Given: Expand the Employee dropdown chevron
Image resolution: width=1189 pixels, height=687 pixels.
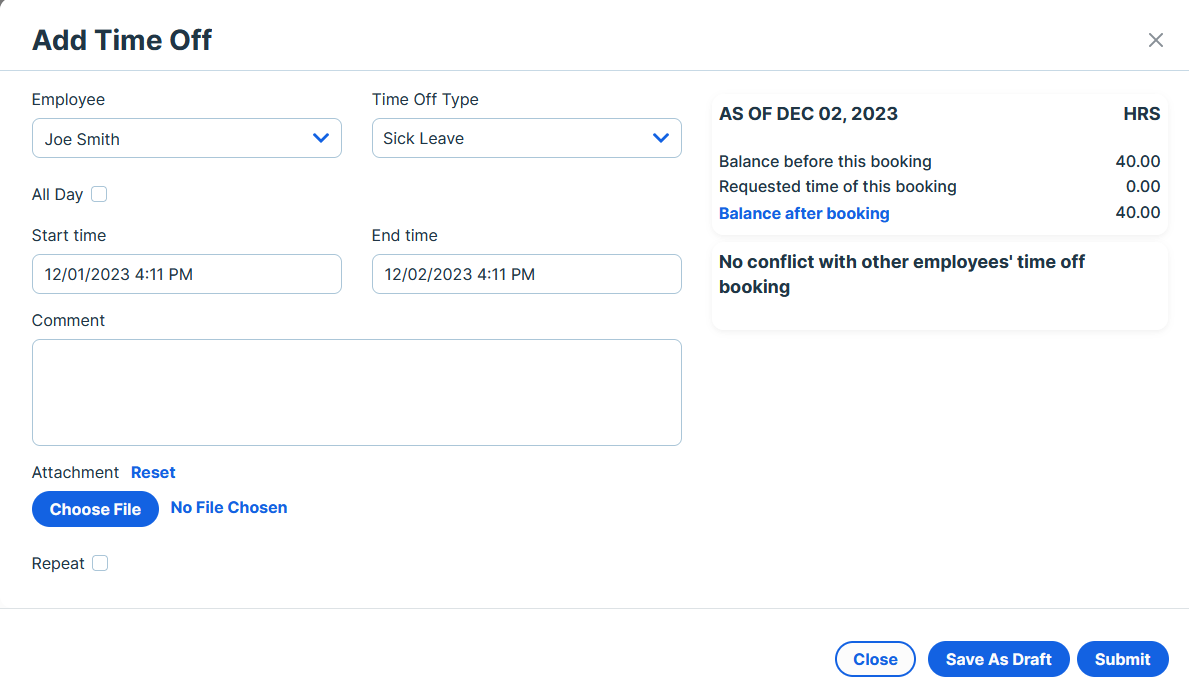Looking at the screenshot, I should [321, 138].
